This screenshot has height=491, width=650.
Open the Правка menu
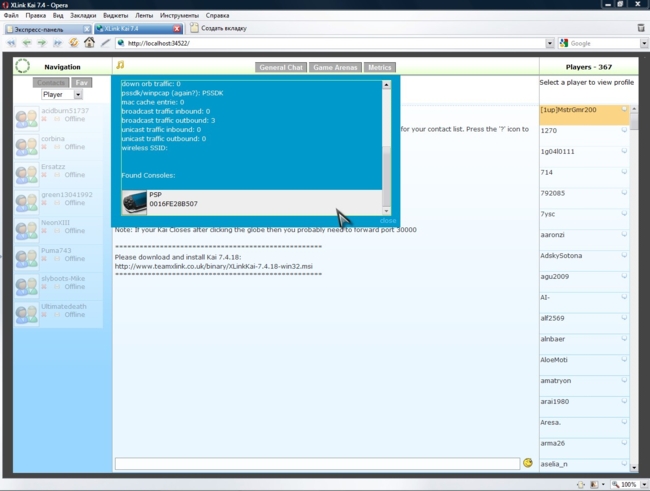[x=36, y=15]
